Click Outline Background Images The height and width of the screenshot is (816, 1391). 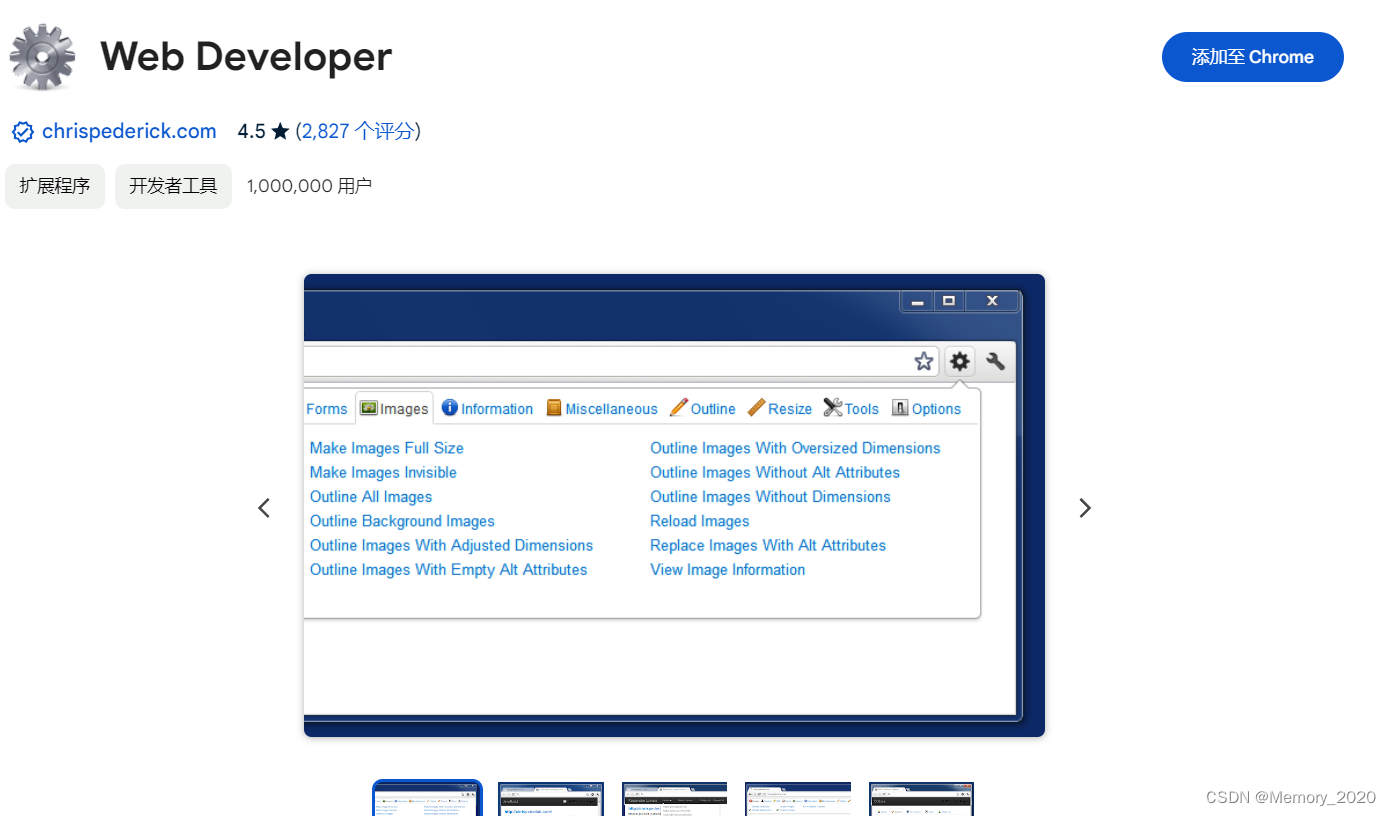pyautogui.click(x=402, y=521)
